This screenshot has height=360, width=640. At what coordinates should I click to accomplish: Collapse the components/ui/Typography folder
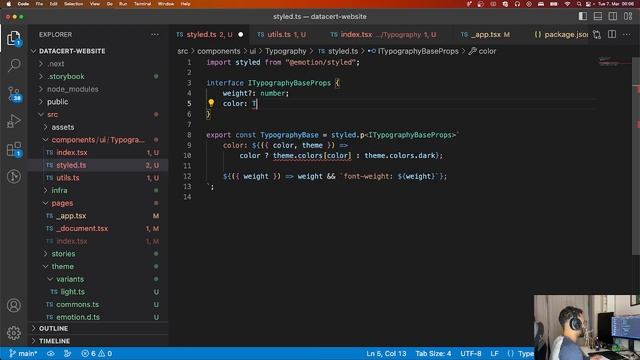(x=98, y=140)
